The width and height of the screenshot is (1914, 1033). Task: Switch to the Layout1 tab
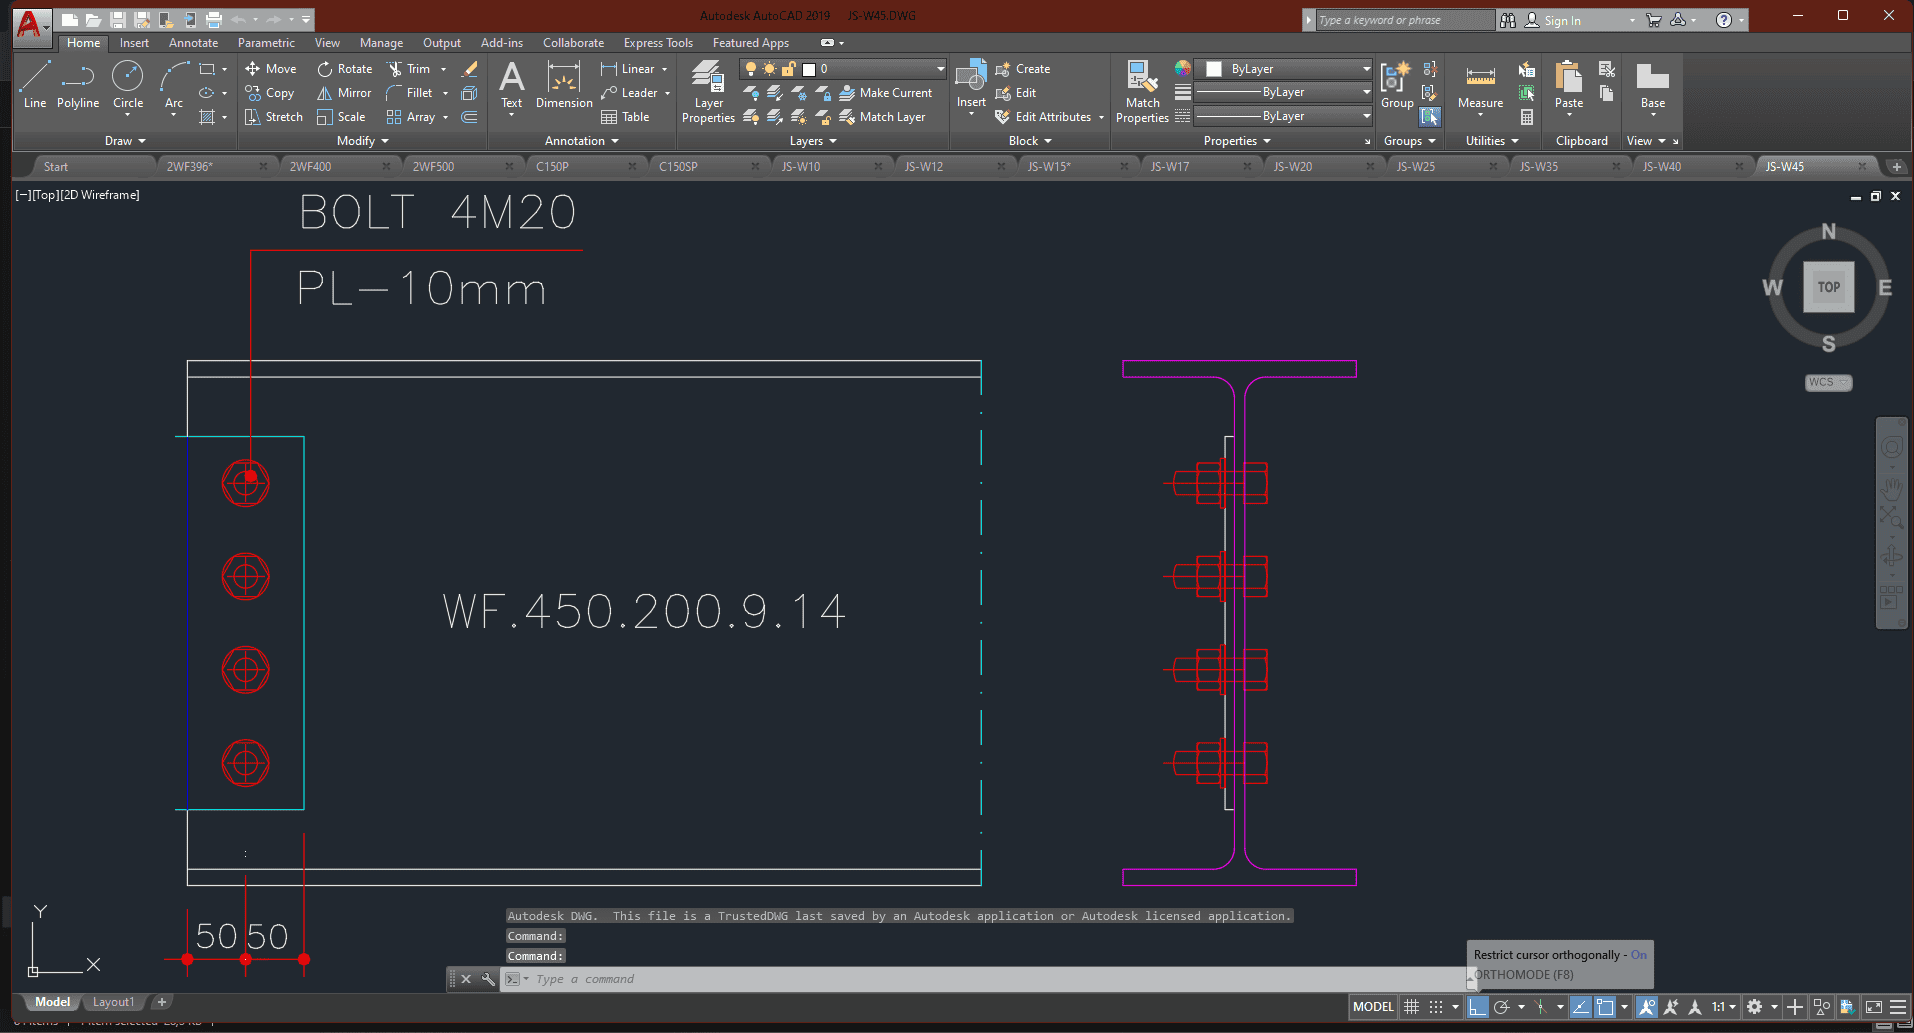click(x=113, y=1002)
